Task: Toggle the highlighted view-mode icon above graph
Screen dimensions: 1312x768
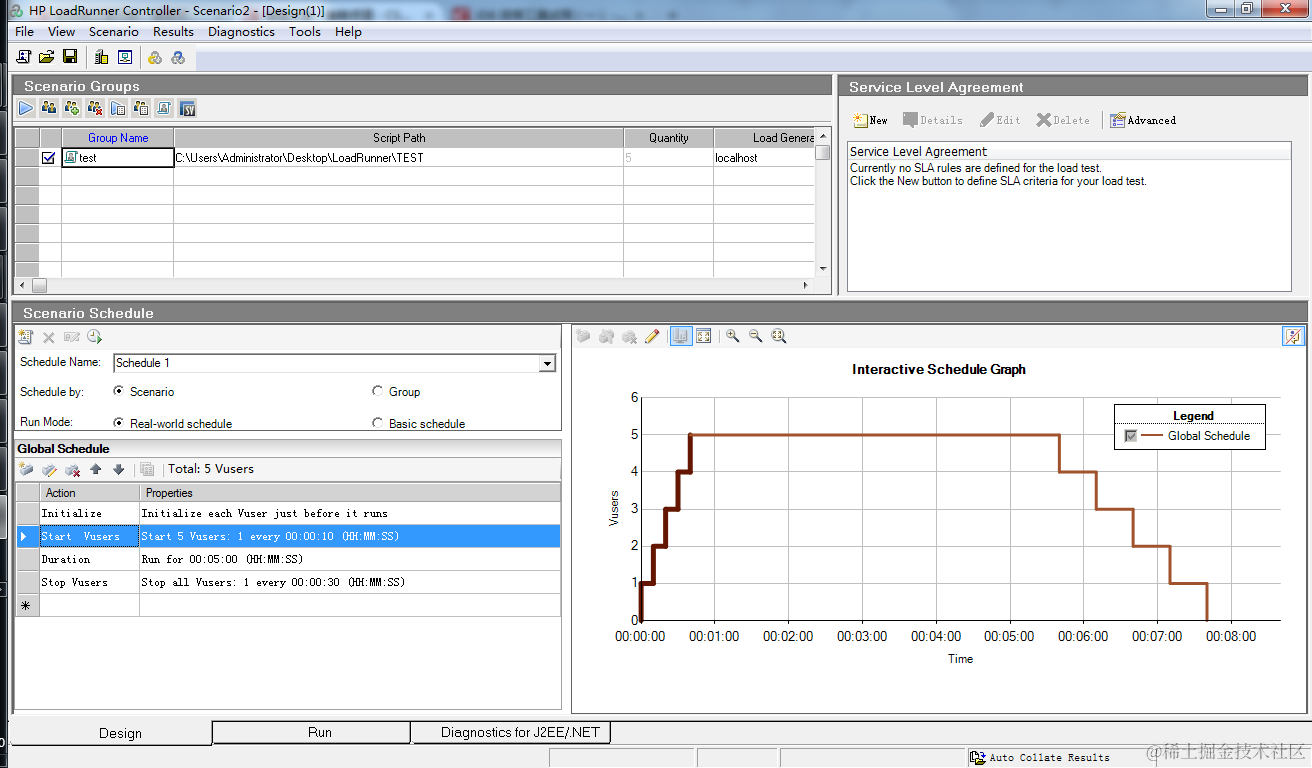Action: click(680, 337)
